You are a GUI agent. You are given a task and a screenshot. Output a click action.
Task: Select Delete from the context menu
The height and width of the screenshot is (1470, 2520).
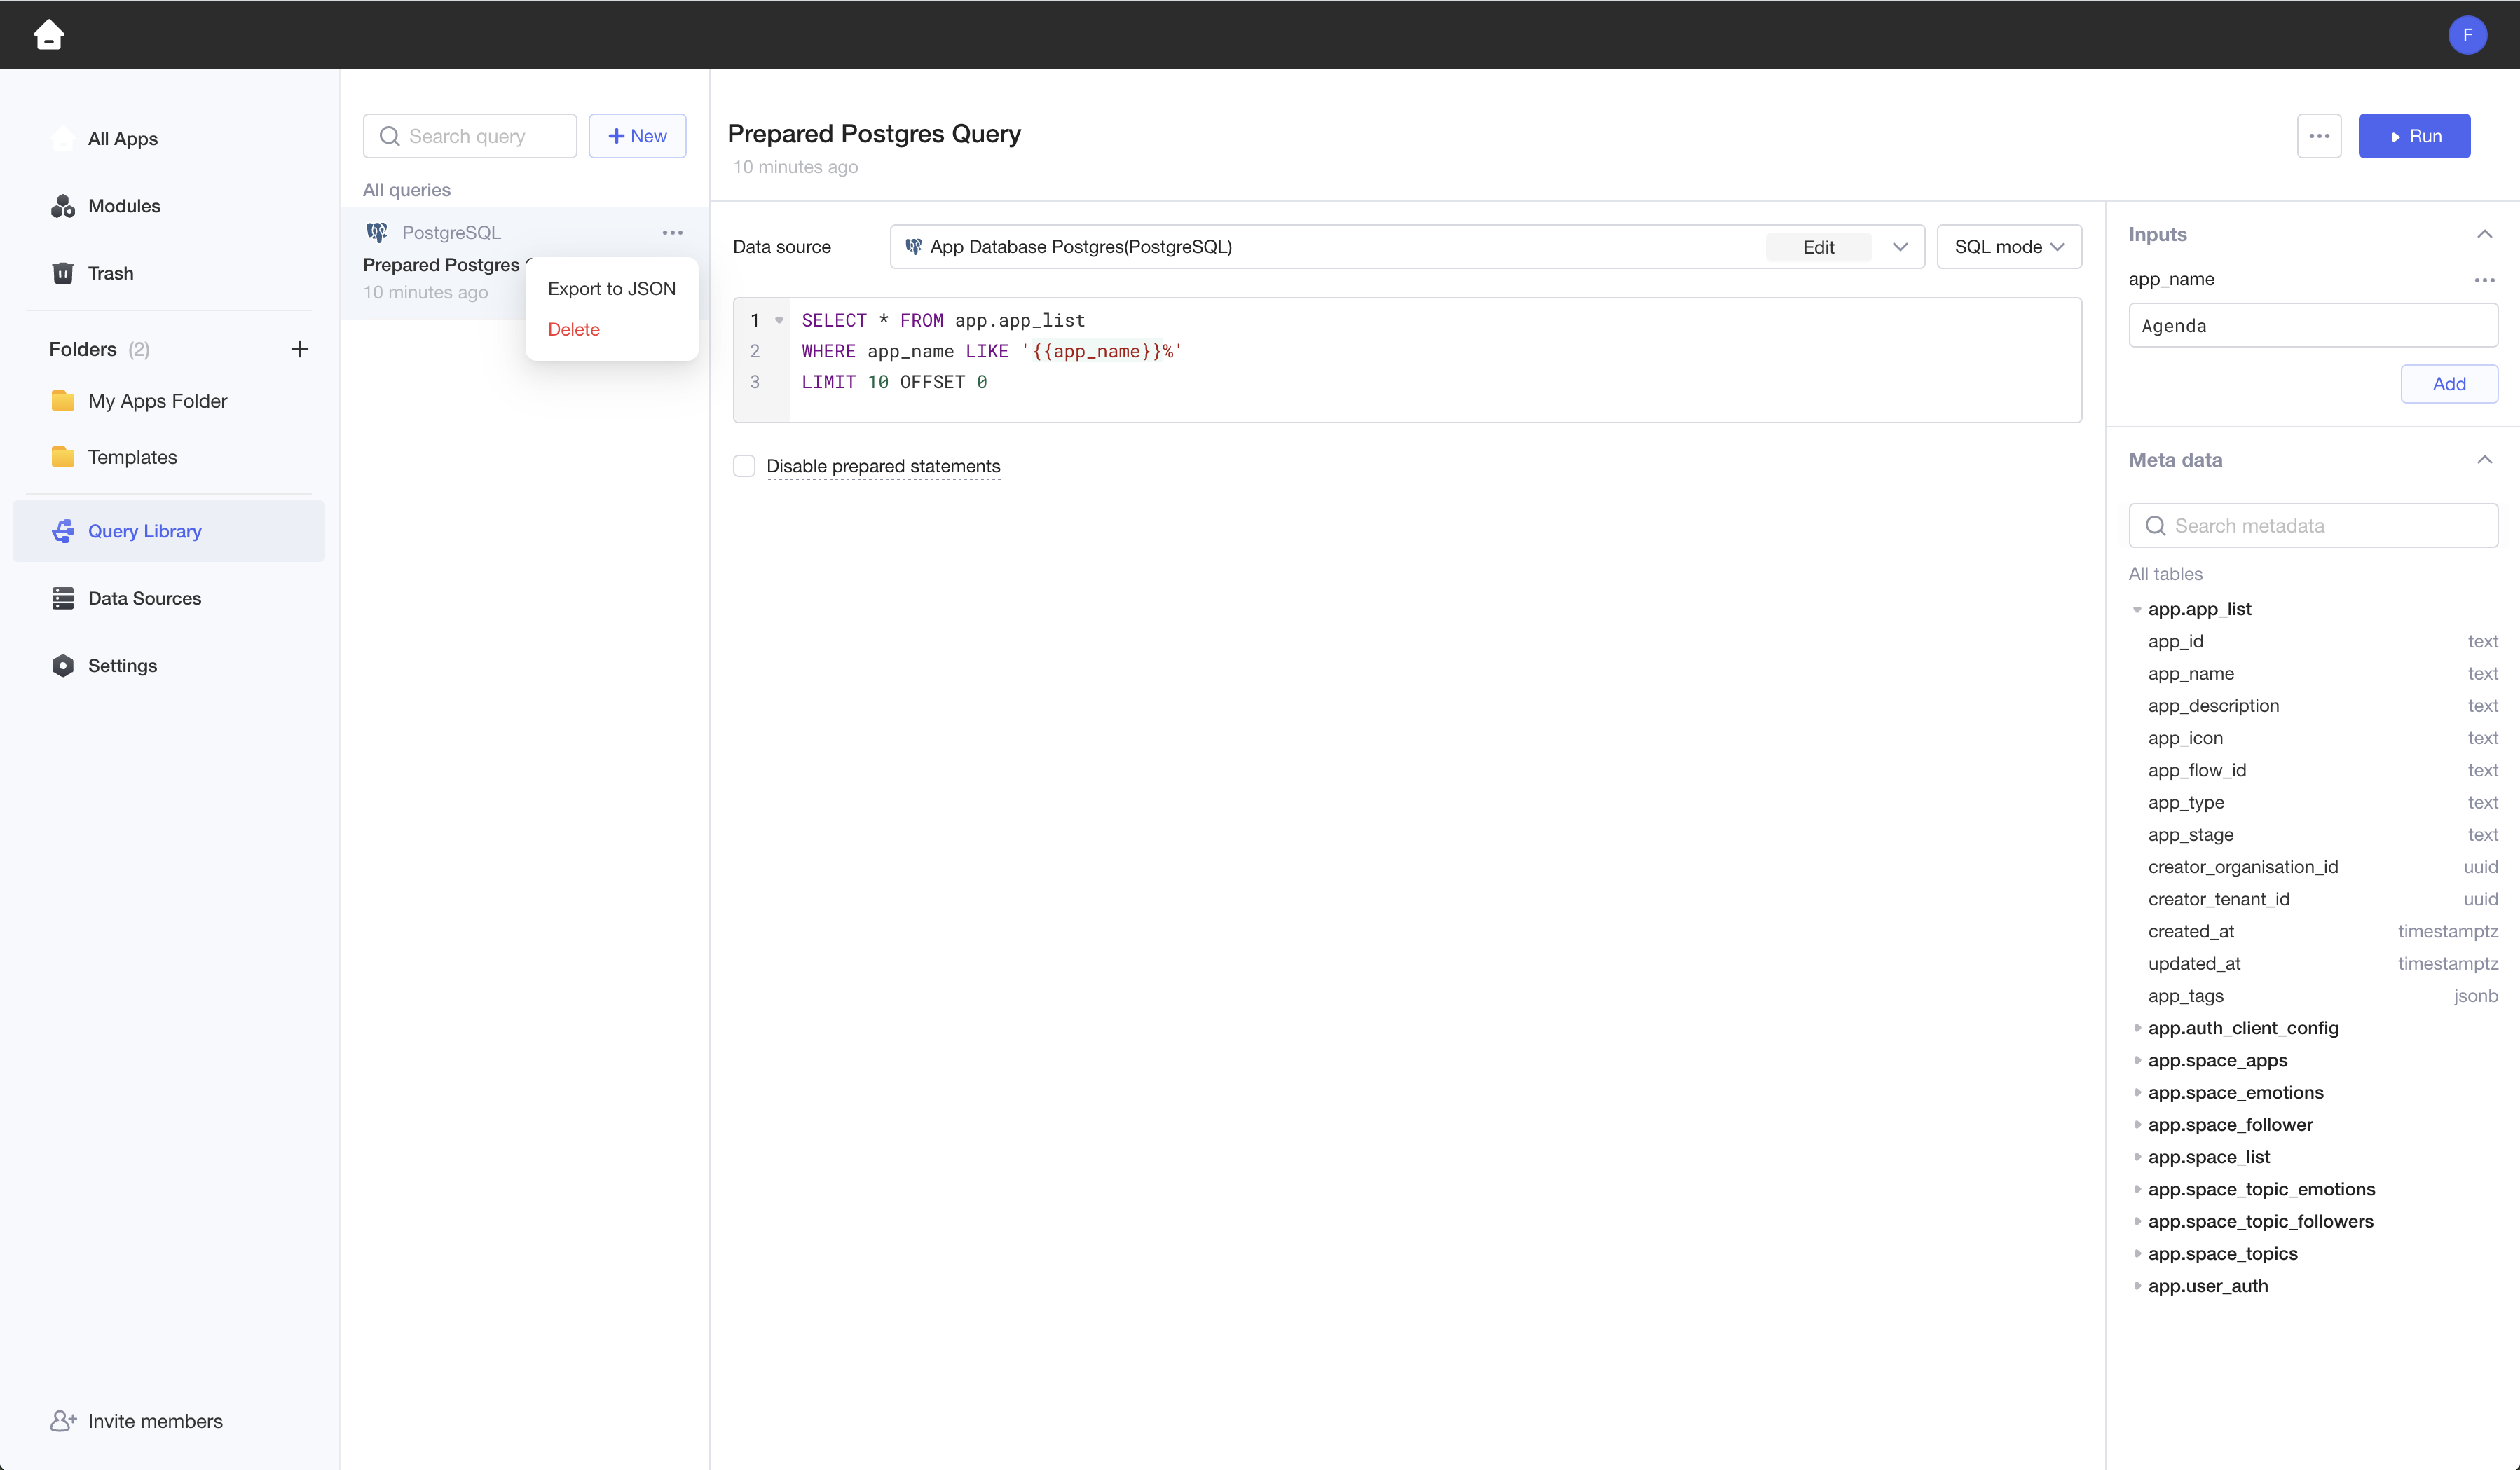click(574, 330)
